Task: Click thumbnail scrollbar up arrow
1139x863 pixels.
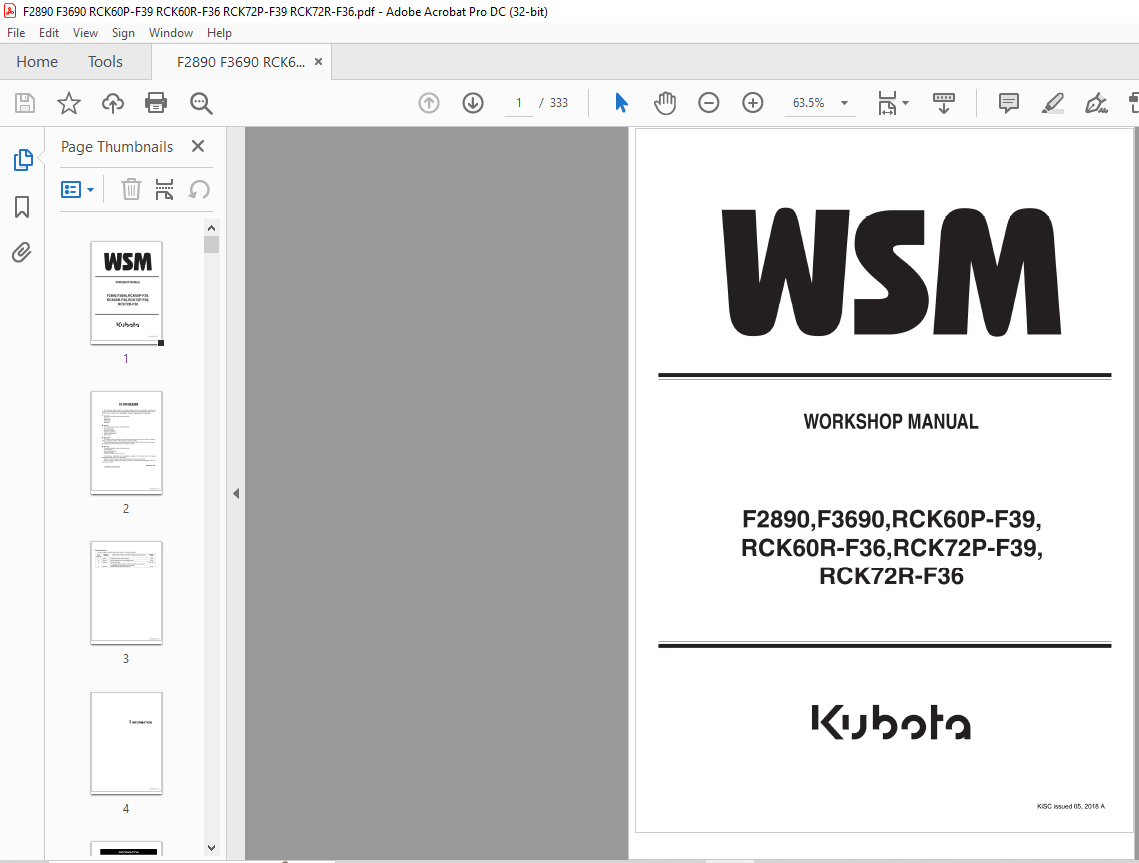Action: pyautogui.click(x=211, y=228)
